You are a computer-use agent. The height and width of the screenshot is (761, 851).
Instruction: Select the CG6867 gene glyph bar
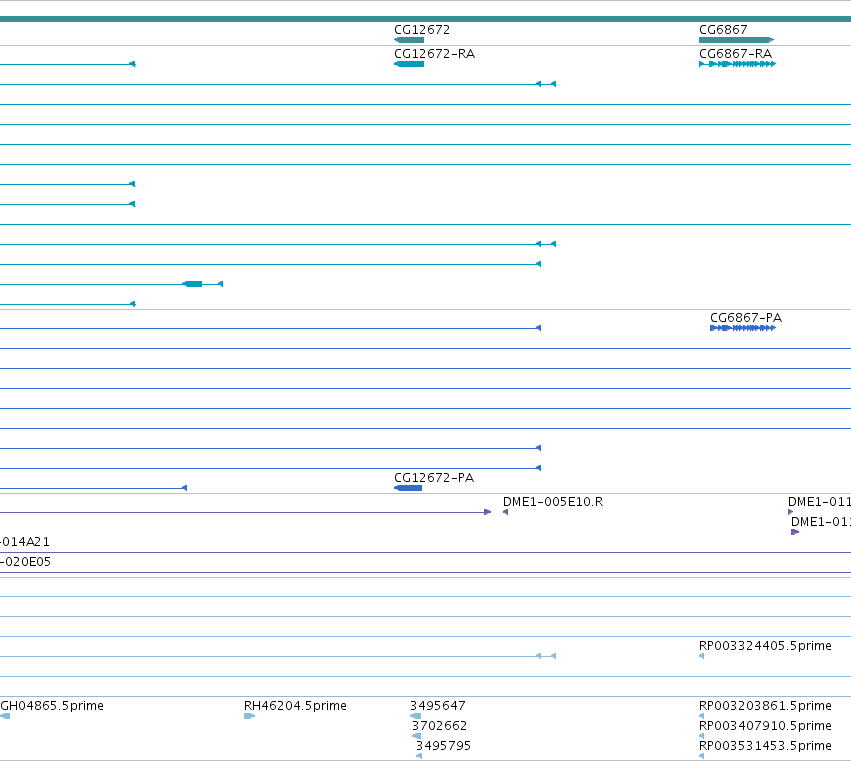[736, 40]
